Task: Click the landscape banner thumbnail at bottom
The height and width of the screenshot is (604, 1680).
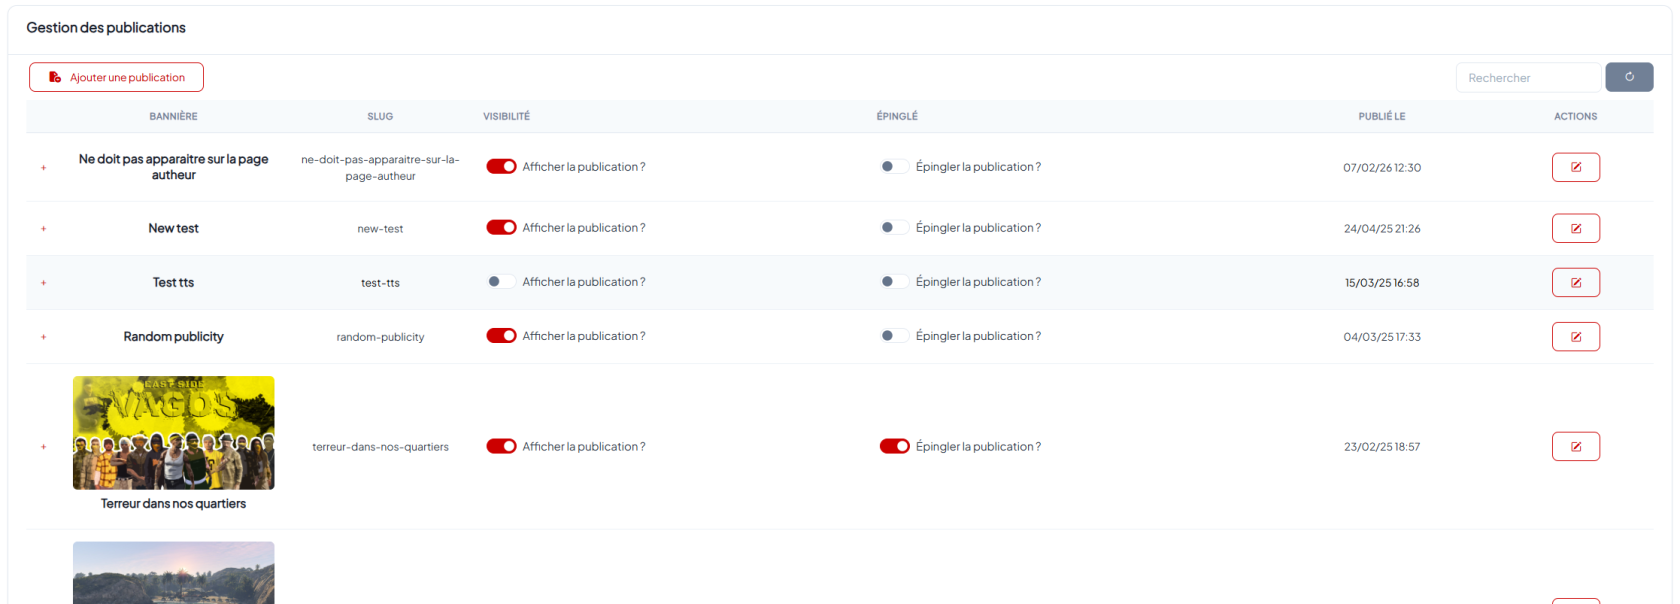Action: [x=174, y=573]
